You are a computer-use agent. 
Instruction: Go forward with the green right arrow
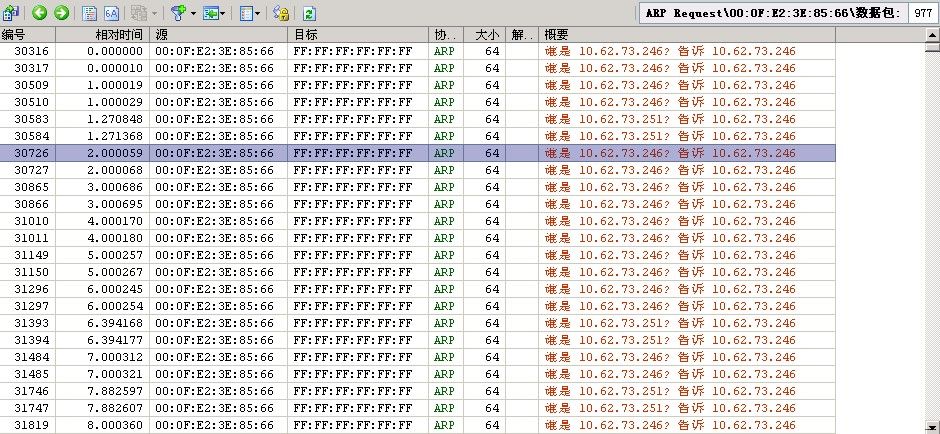coord(62,13)
